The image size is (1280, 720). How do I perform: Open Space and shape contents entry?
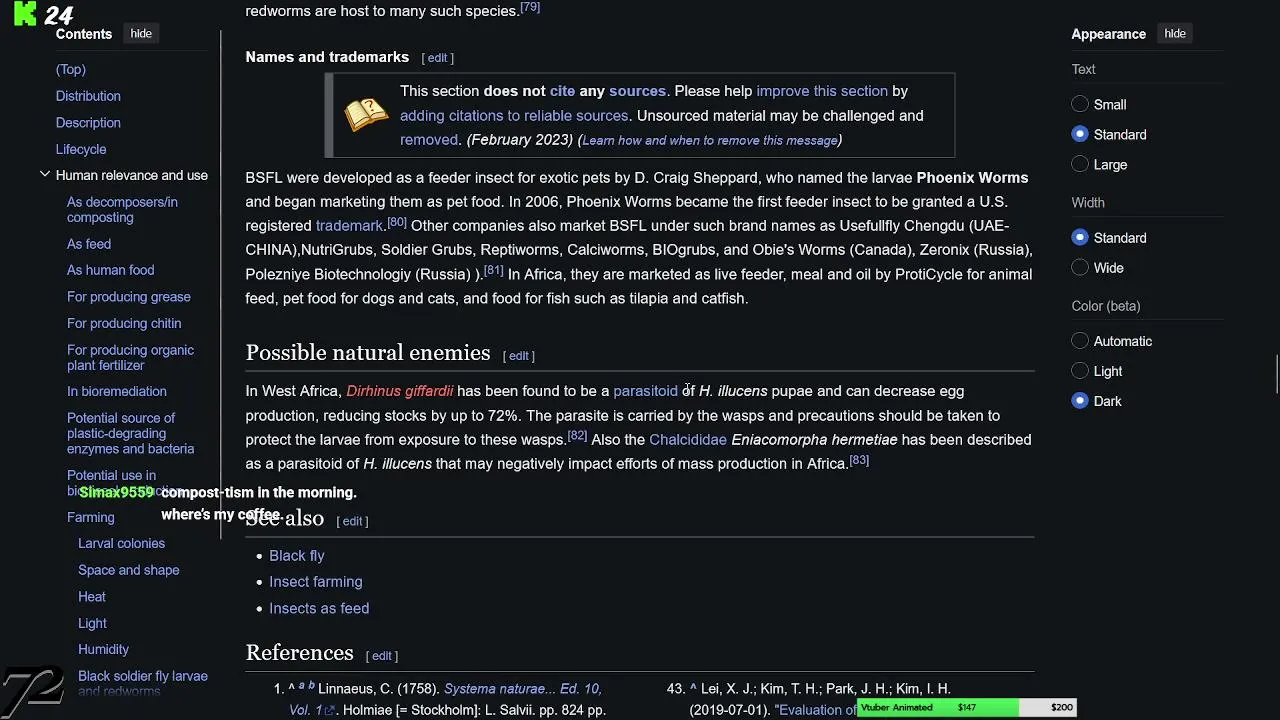click(x=128, y=570)
